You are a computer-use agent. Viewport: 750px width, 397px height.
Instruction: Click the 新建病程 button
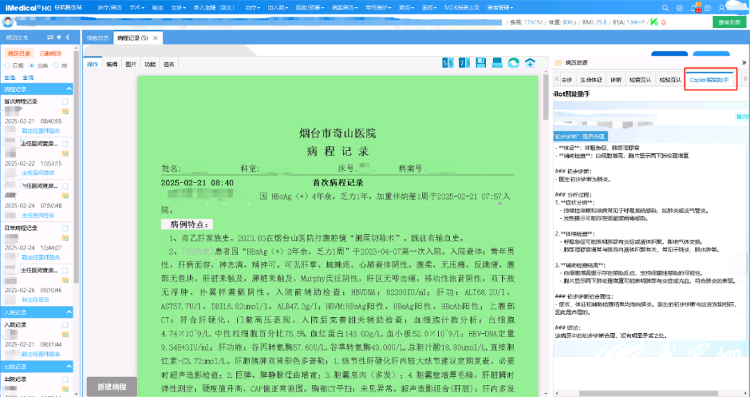coord(112,386)
